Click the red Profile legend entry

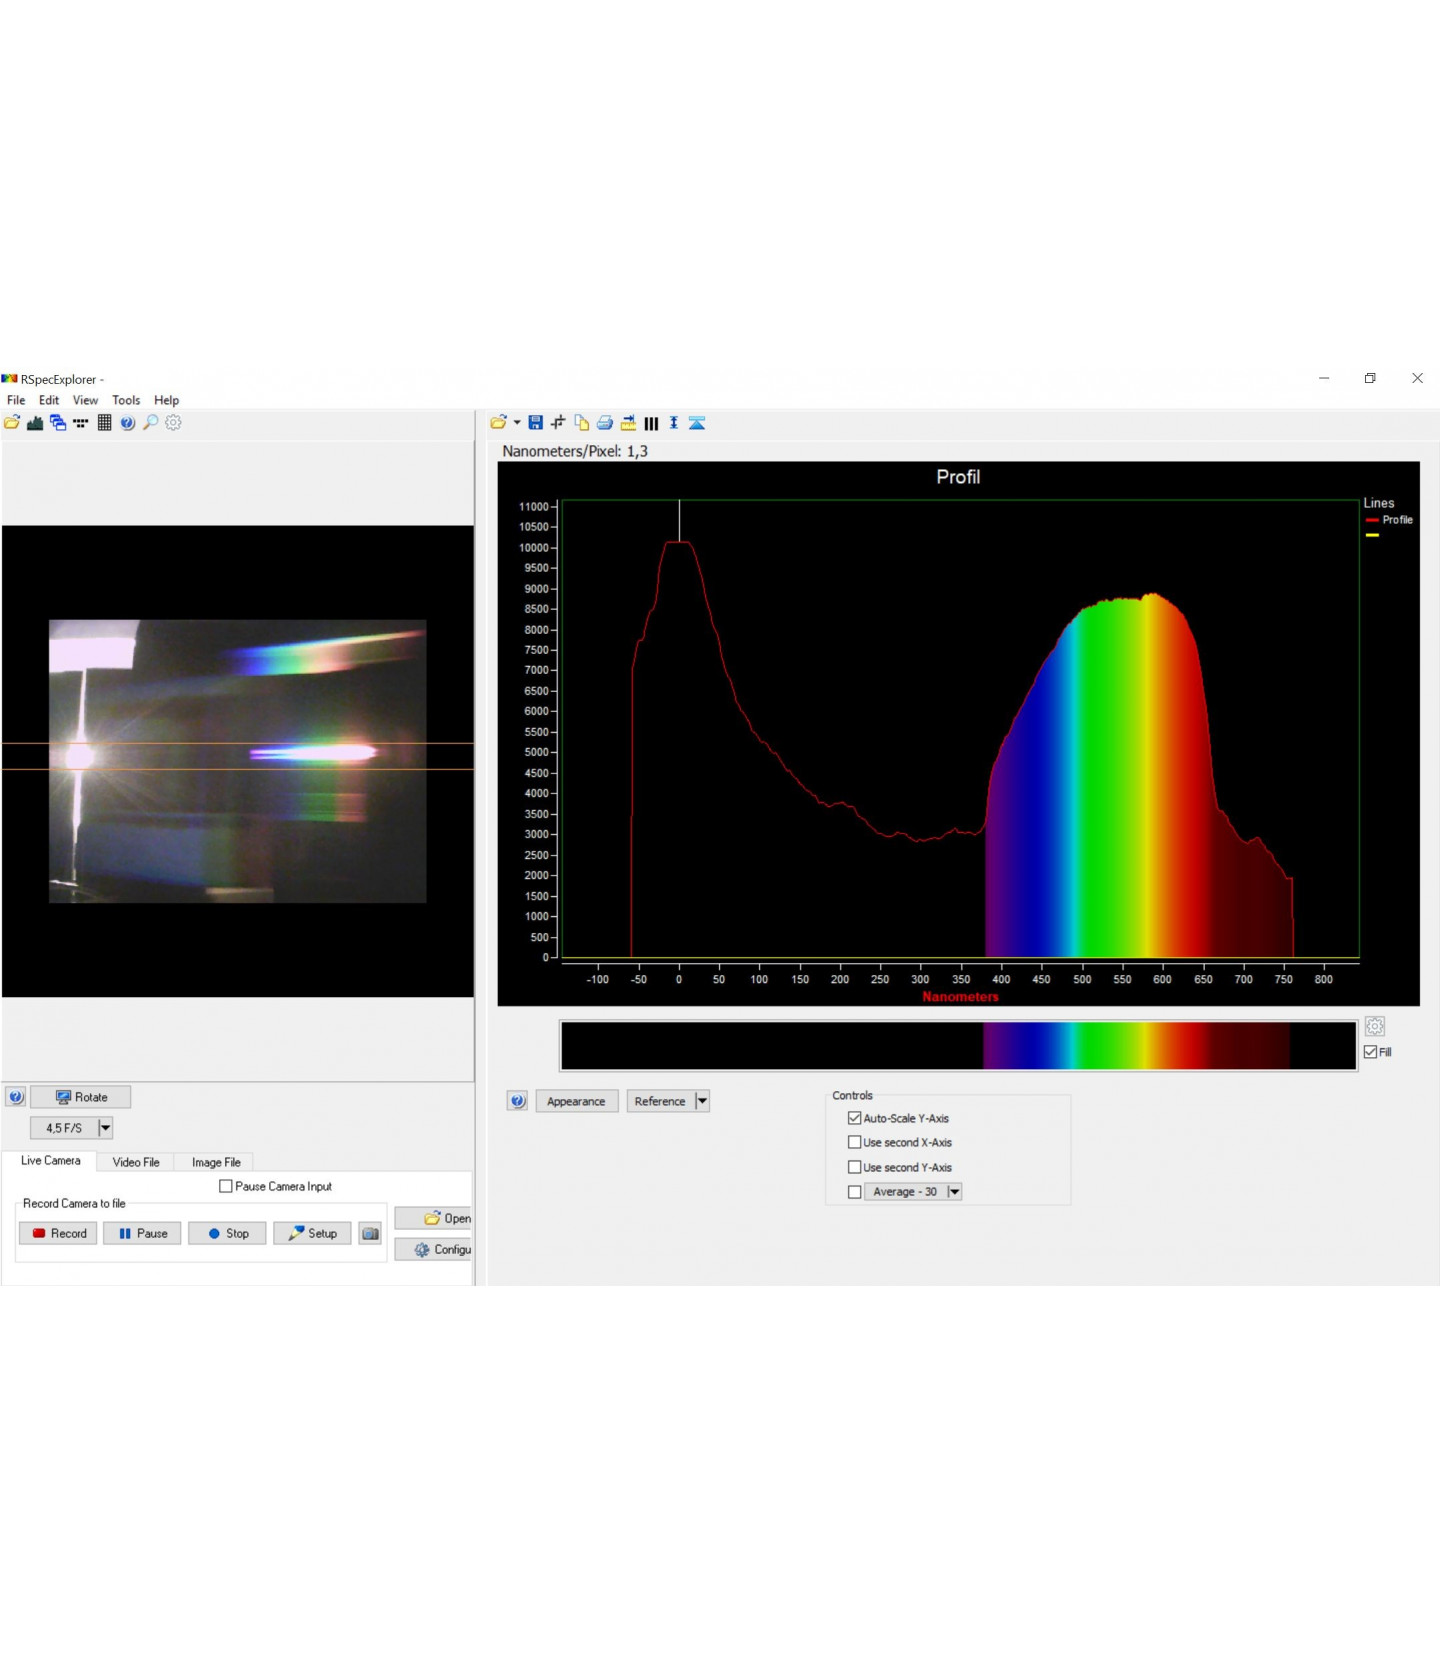(1389, 520)
